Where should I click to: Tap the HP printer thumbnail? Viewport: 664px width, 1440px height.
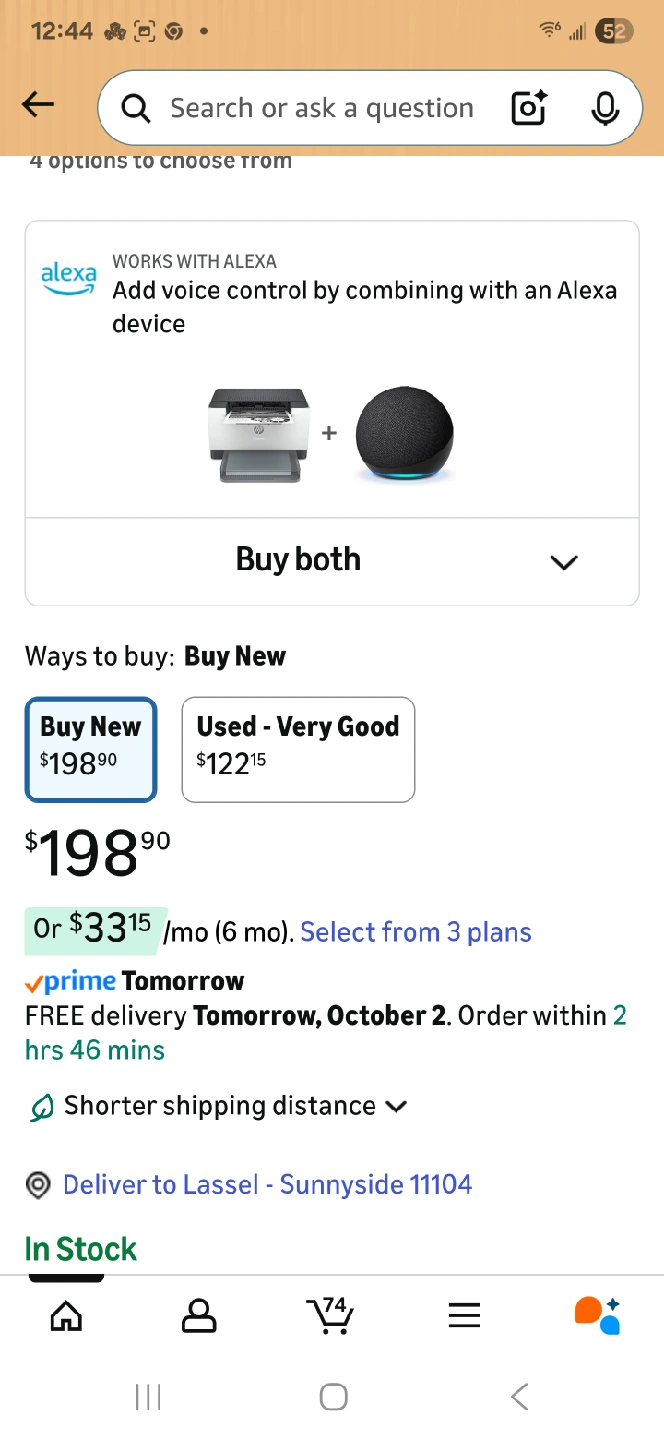coord(259,435)
